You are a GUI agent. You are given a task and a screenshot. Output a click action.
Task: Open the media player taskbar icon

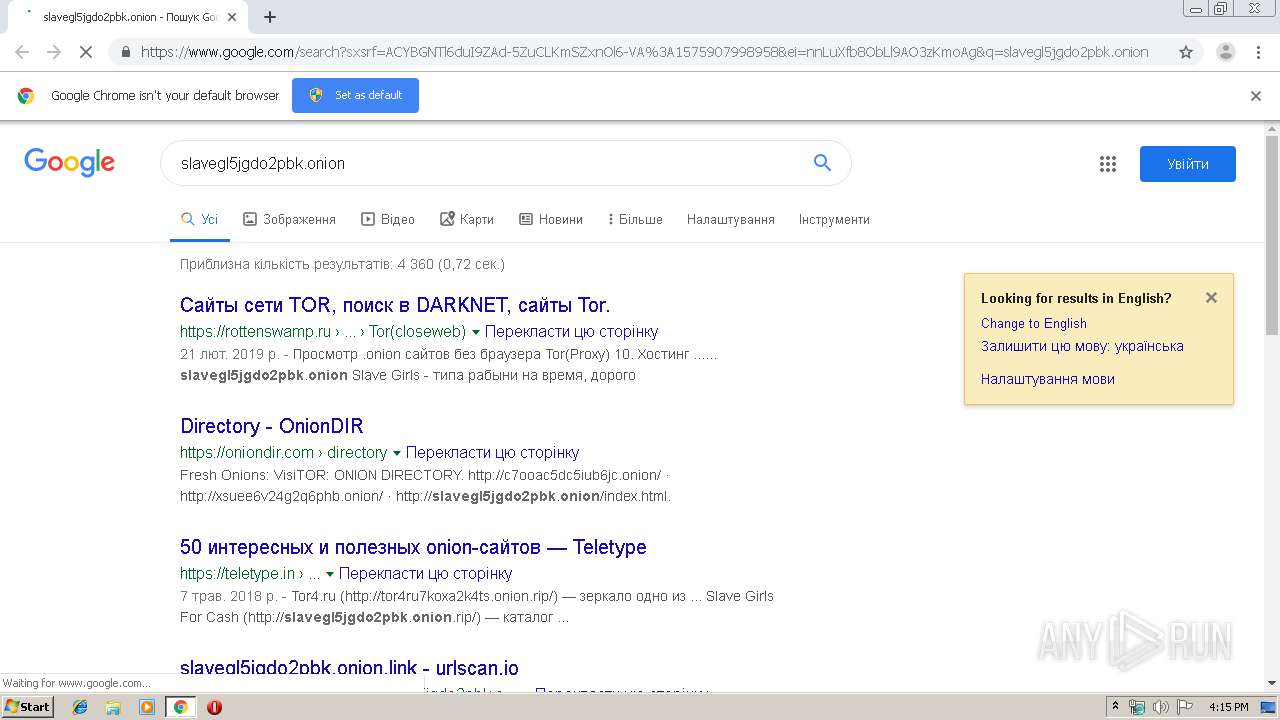pyautogui.click(x=147, y=707)
